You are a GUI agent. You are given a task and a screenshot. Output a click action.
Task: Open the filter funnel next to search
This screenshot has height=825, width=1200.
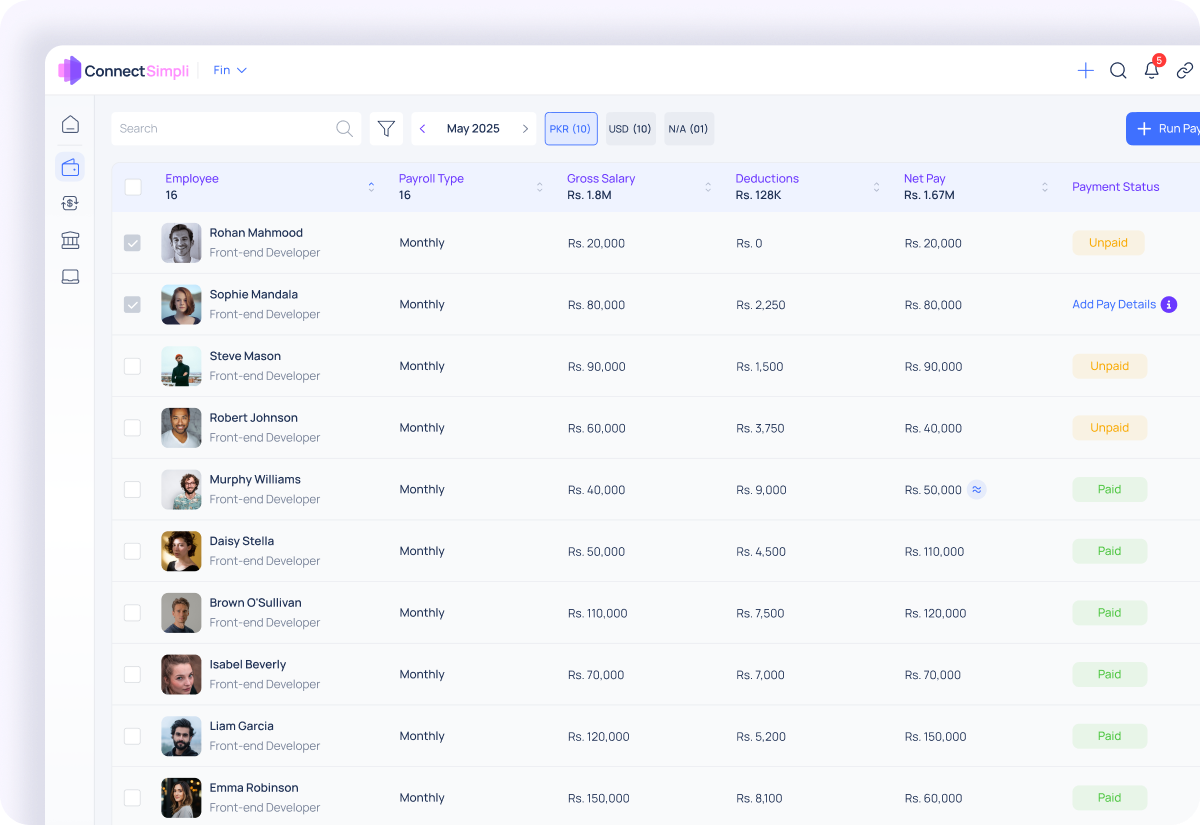coord(386,128)
